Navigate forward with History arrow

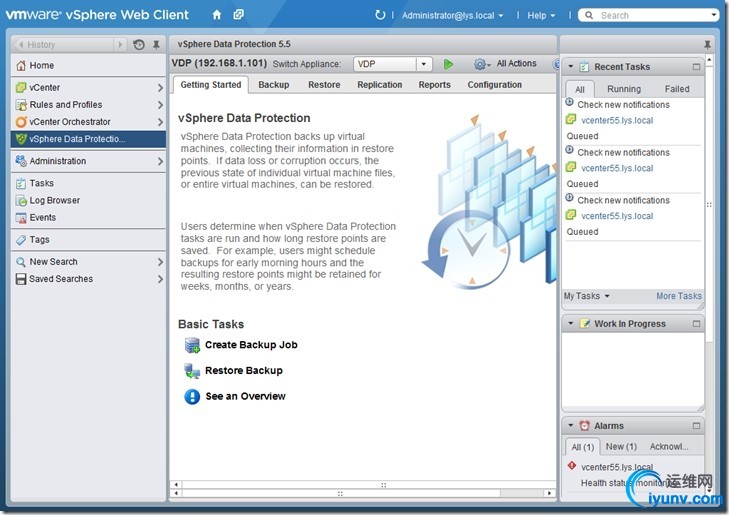pyautogui.click(x=120, y=45)
